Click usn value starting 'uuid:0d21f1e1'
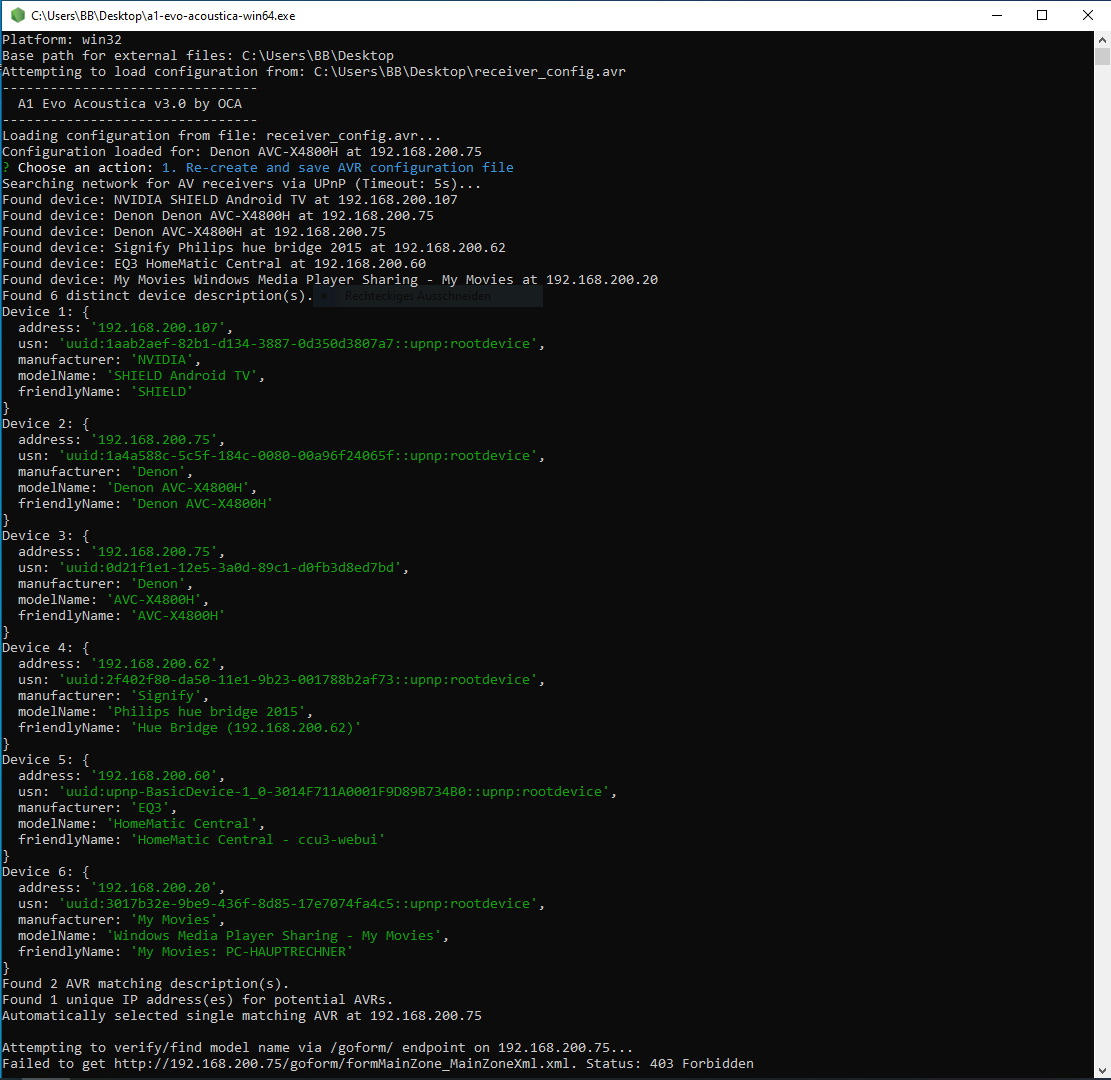The image size is (1111, 1080). coord(230,568)
